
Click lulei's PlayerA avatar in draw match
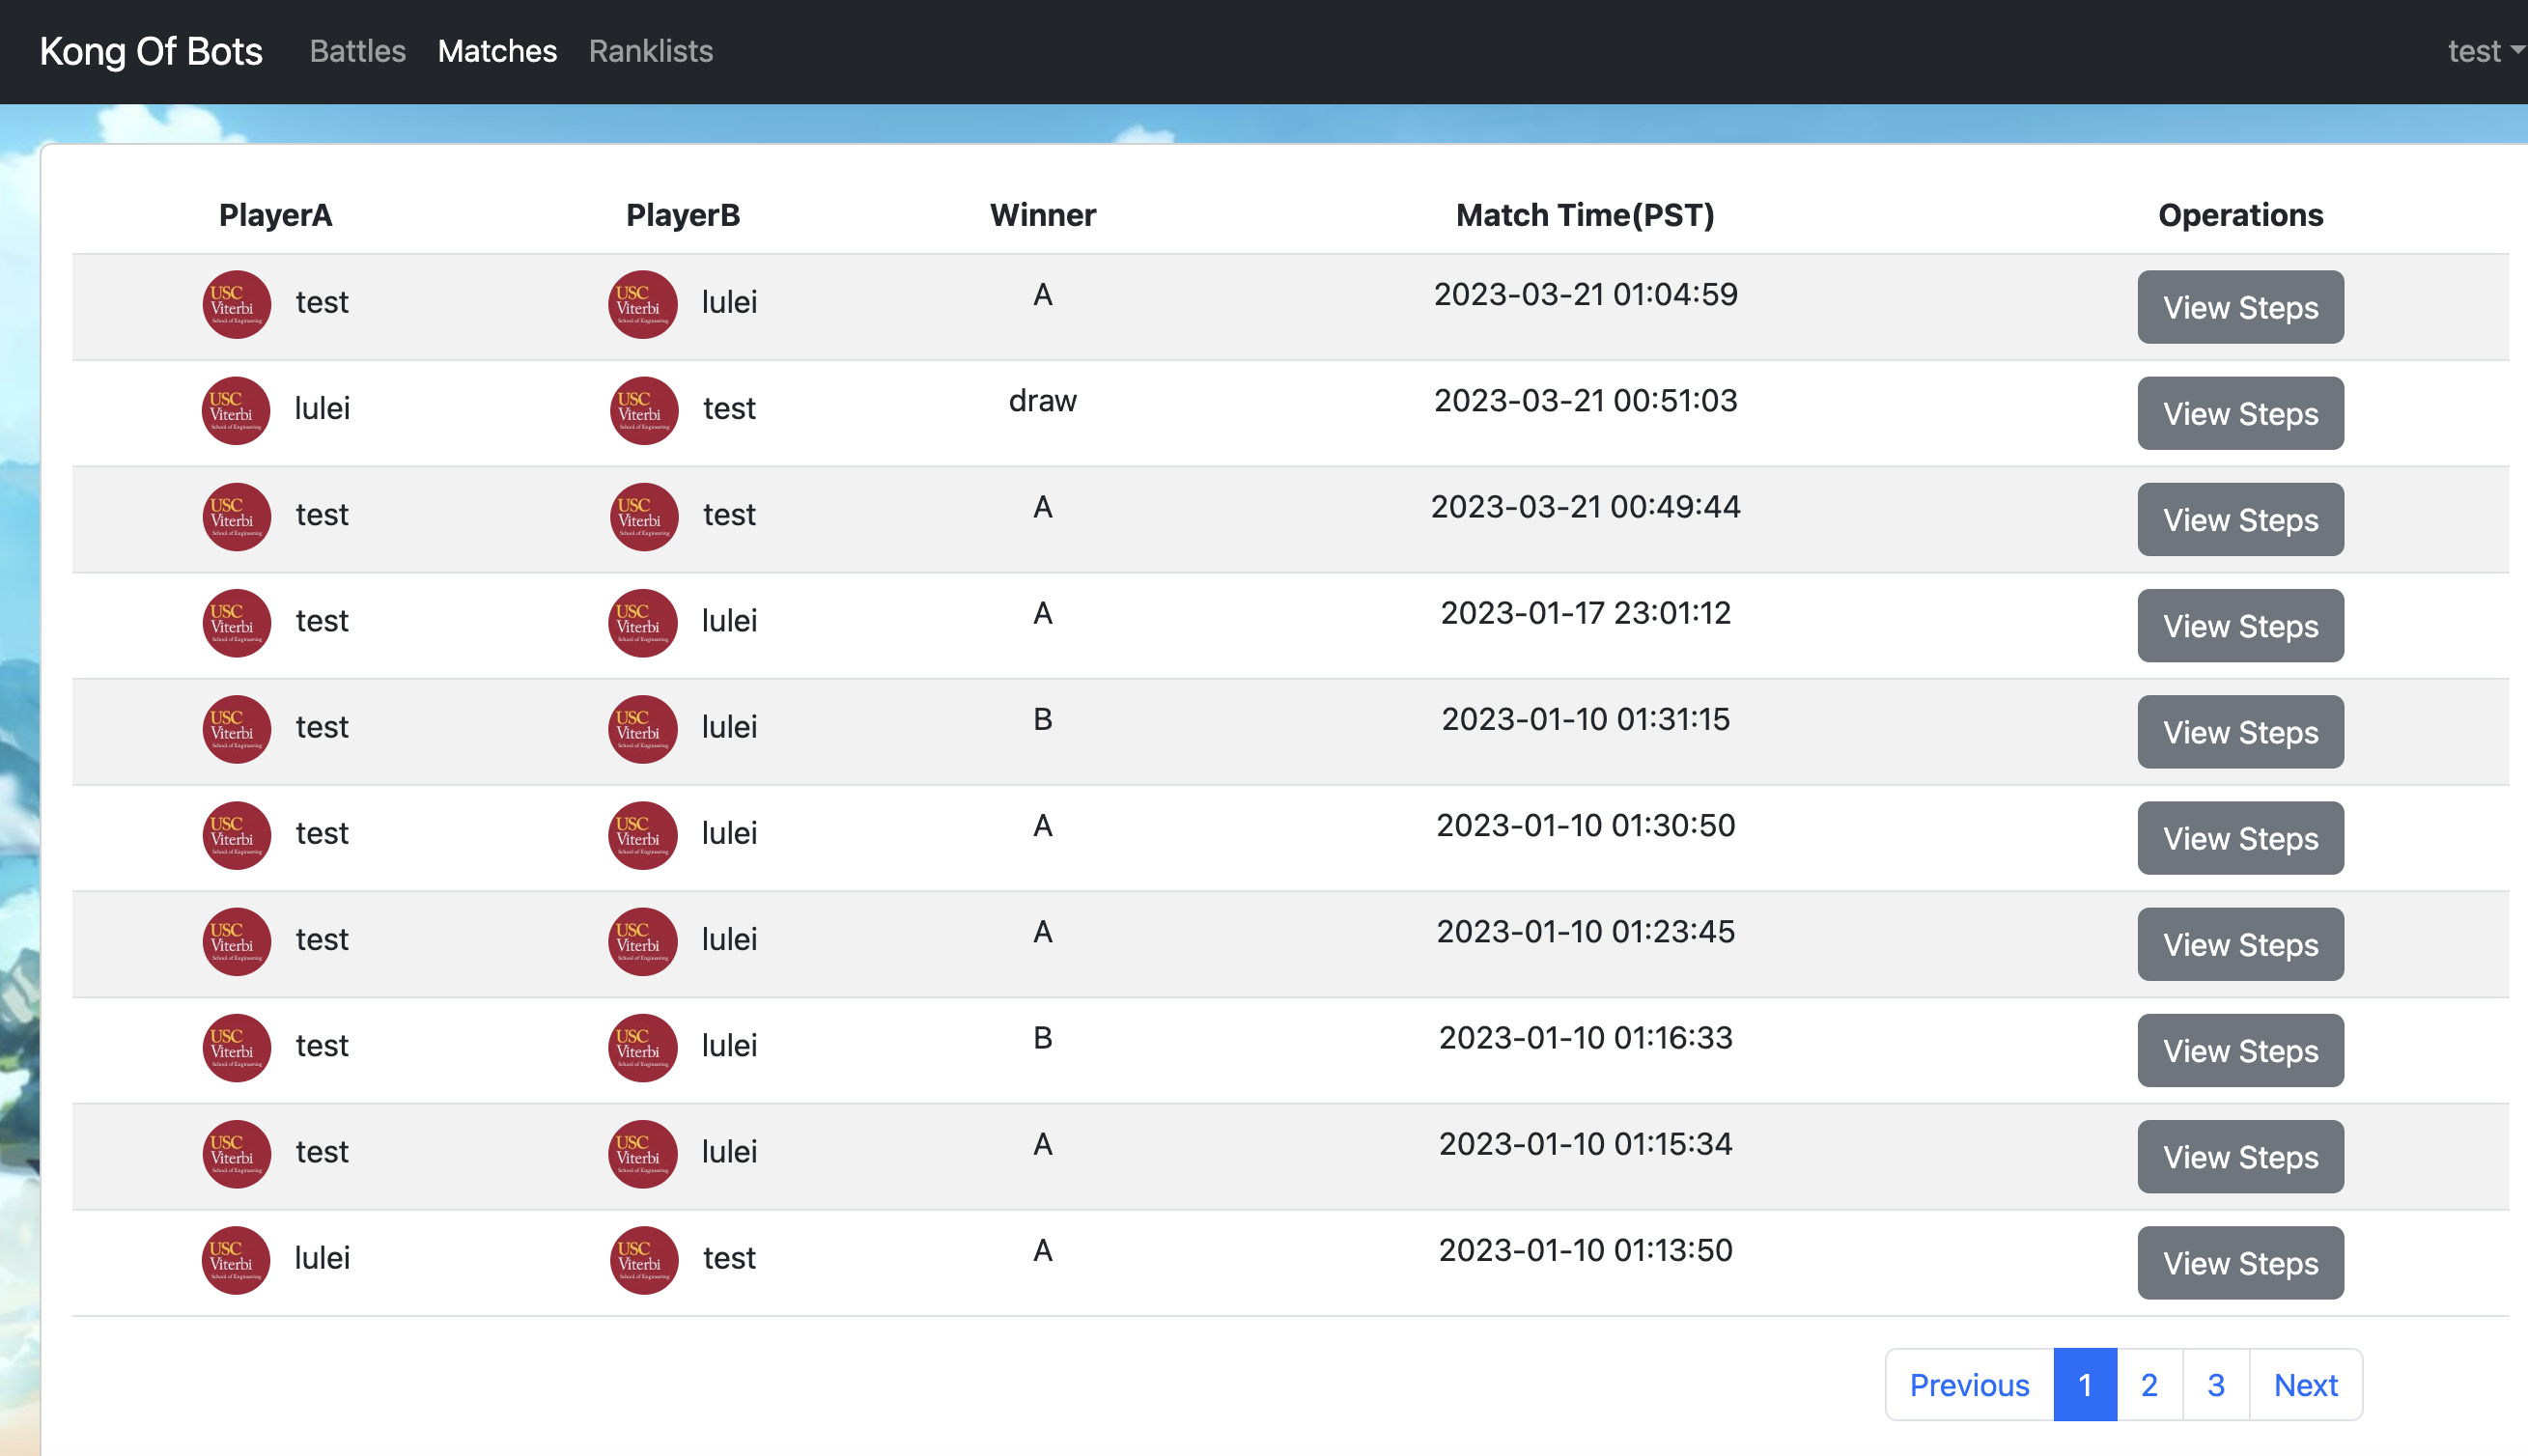(236, 411)
